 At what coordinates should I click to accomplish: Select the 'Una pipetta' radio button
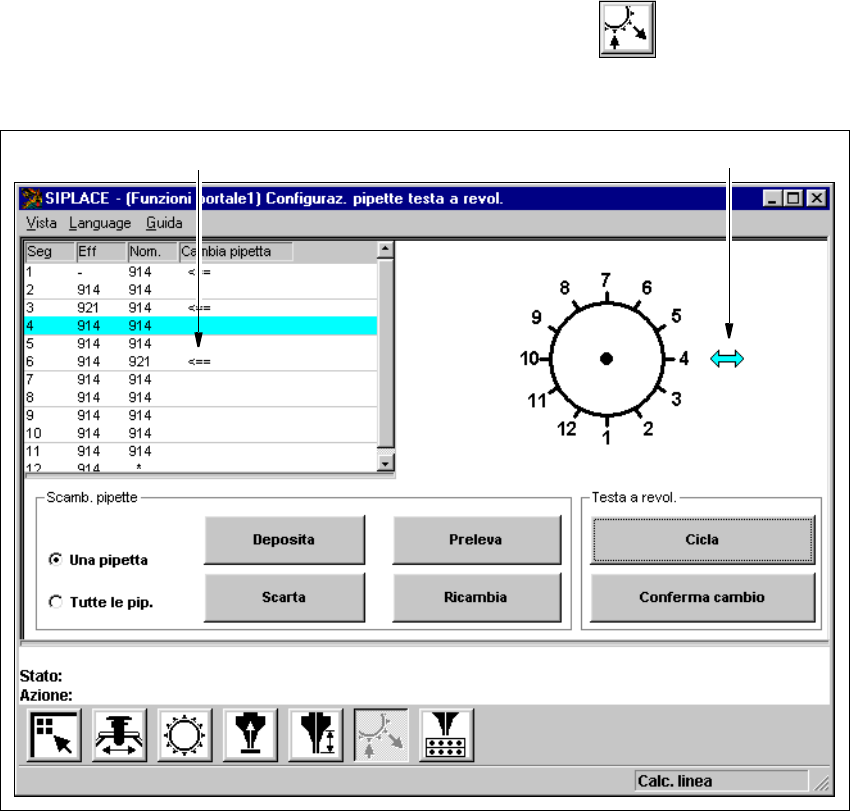(55, 561)
